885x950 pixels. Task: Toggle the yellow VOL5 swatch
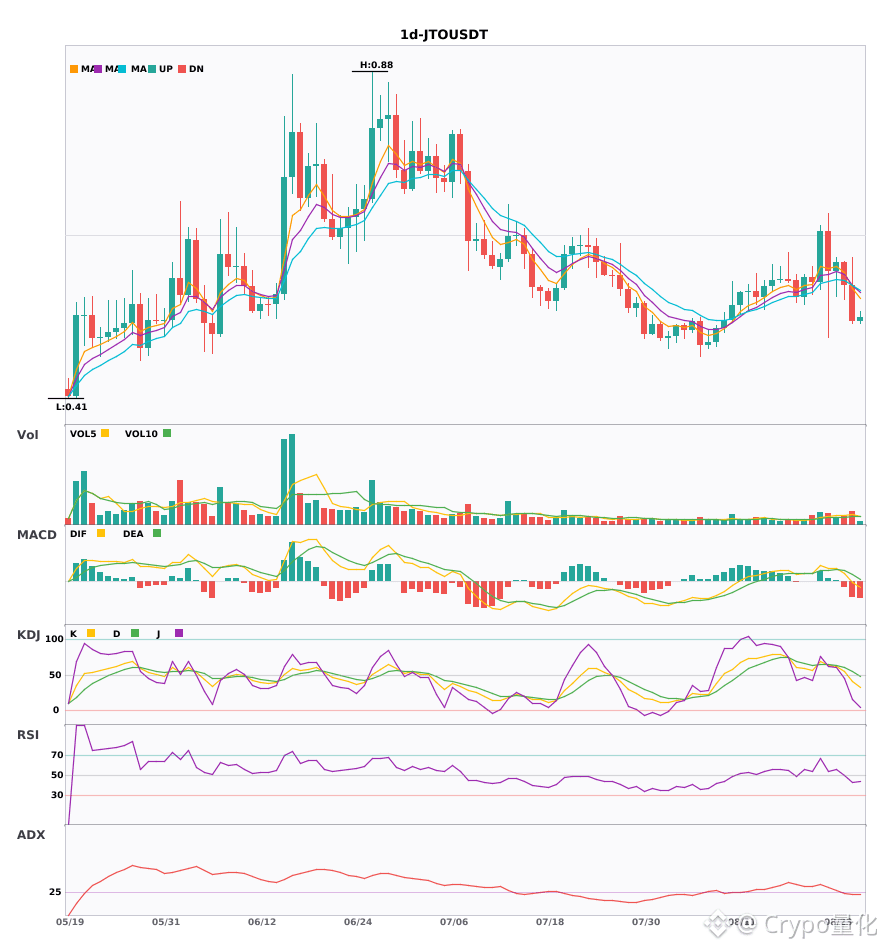tap(105, 433)
